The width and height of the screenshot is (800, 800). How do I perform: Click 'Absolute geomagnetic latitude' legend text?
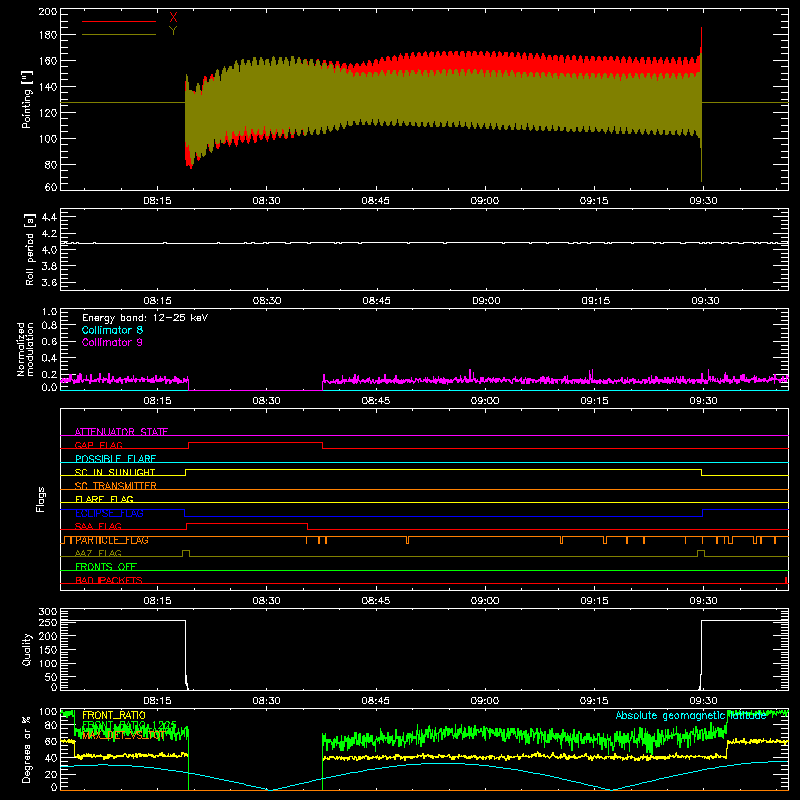pyautogui.click(x=691, y=715)
